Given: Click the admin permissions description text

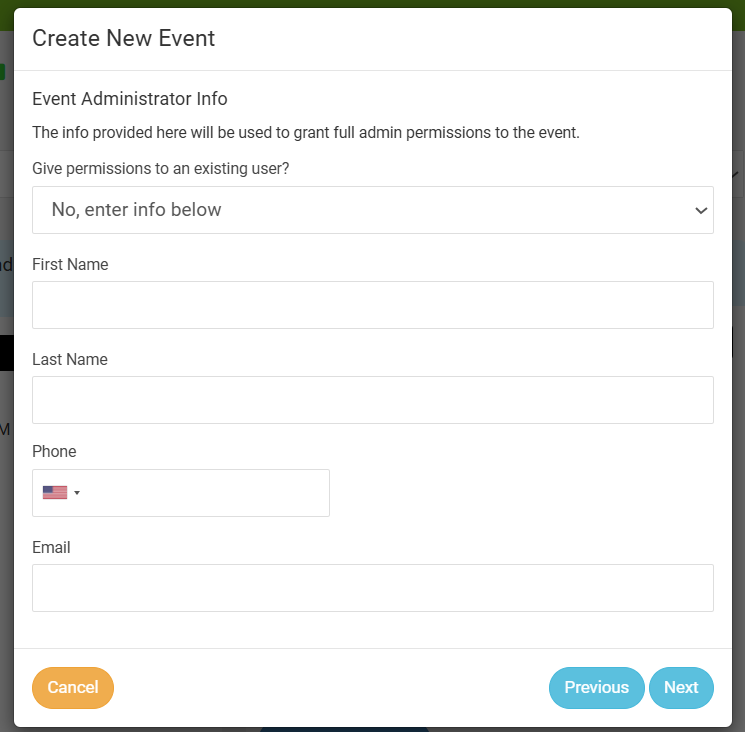Looking at the screenshot, I should pyautogui.click(x=306, y=133).
